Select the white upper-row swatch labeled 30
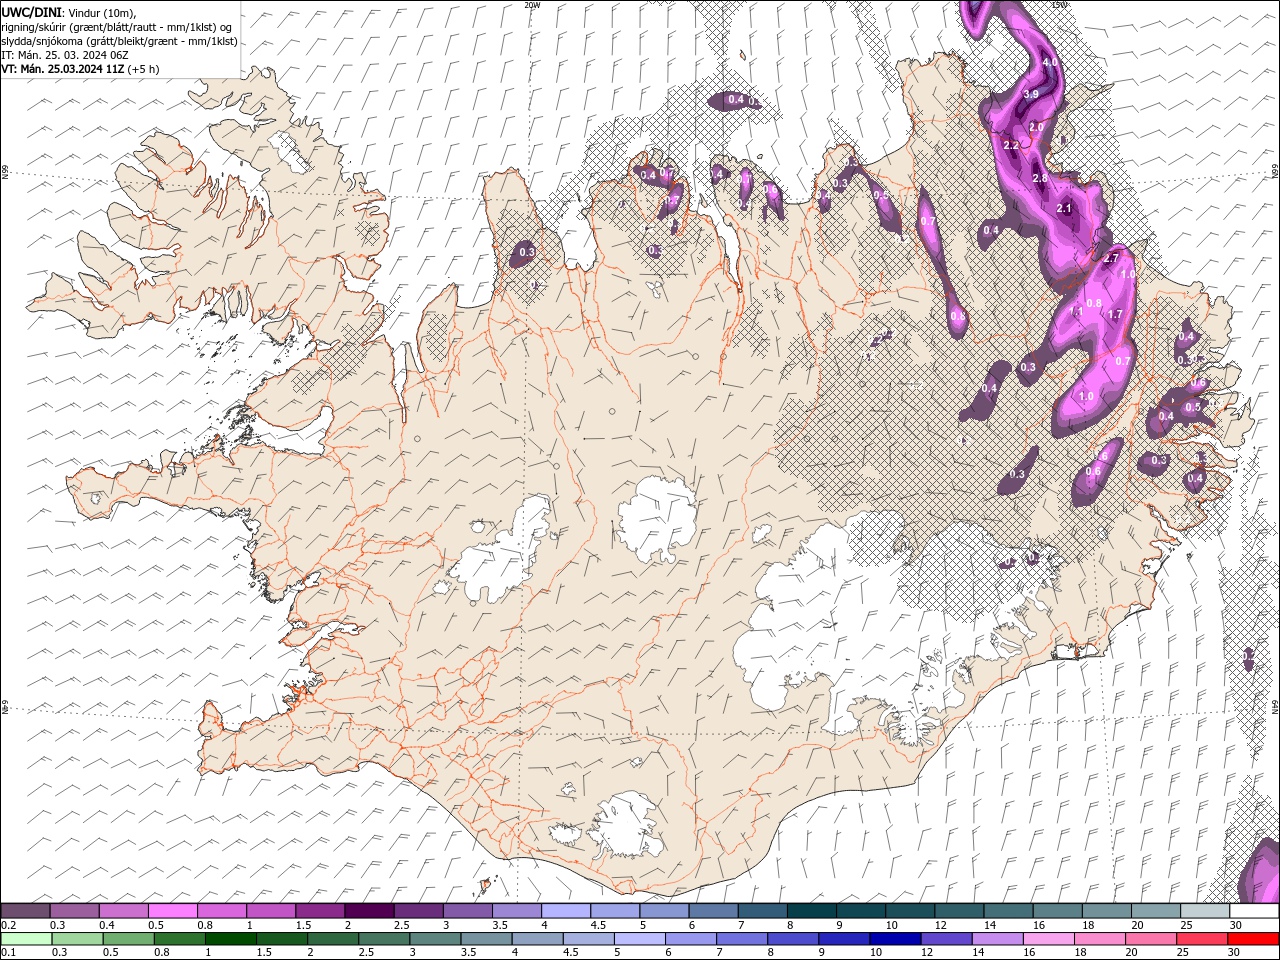 [1255, 910]
